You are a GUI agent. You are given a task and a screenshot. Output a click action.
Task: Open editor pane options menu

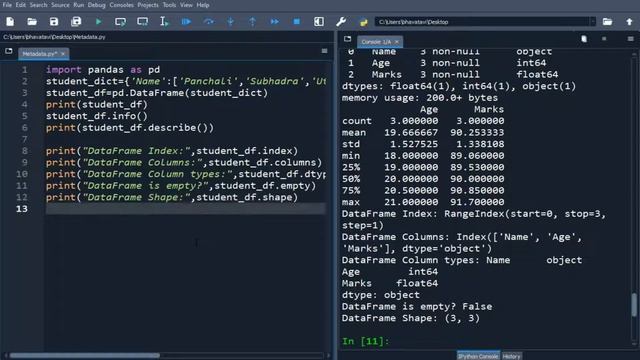324,51
